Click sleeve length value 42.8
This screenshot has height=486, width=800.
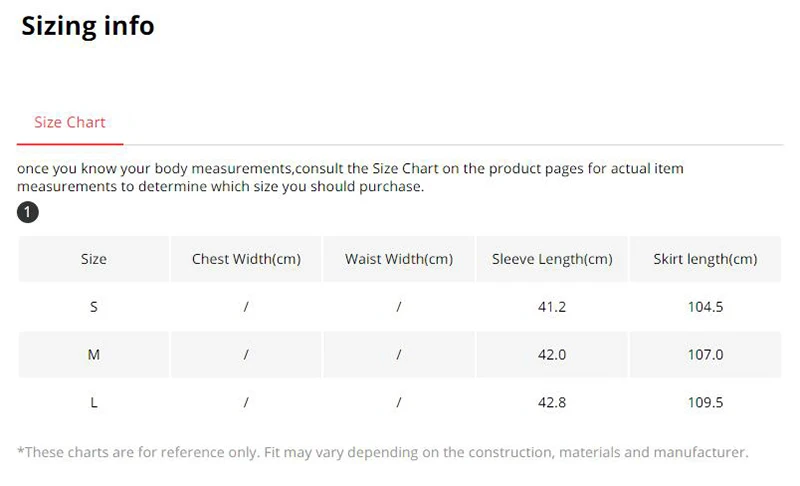coord(552,403)
